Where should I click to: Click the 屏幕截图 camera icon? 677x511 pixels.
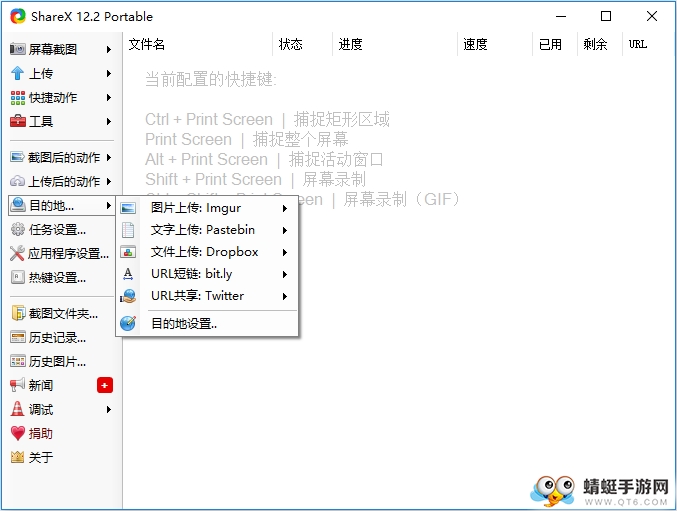(17, 49)
